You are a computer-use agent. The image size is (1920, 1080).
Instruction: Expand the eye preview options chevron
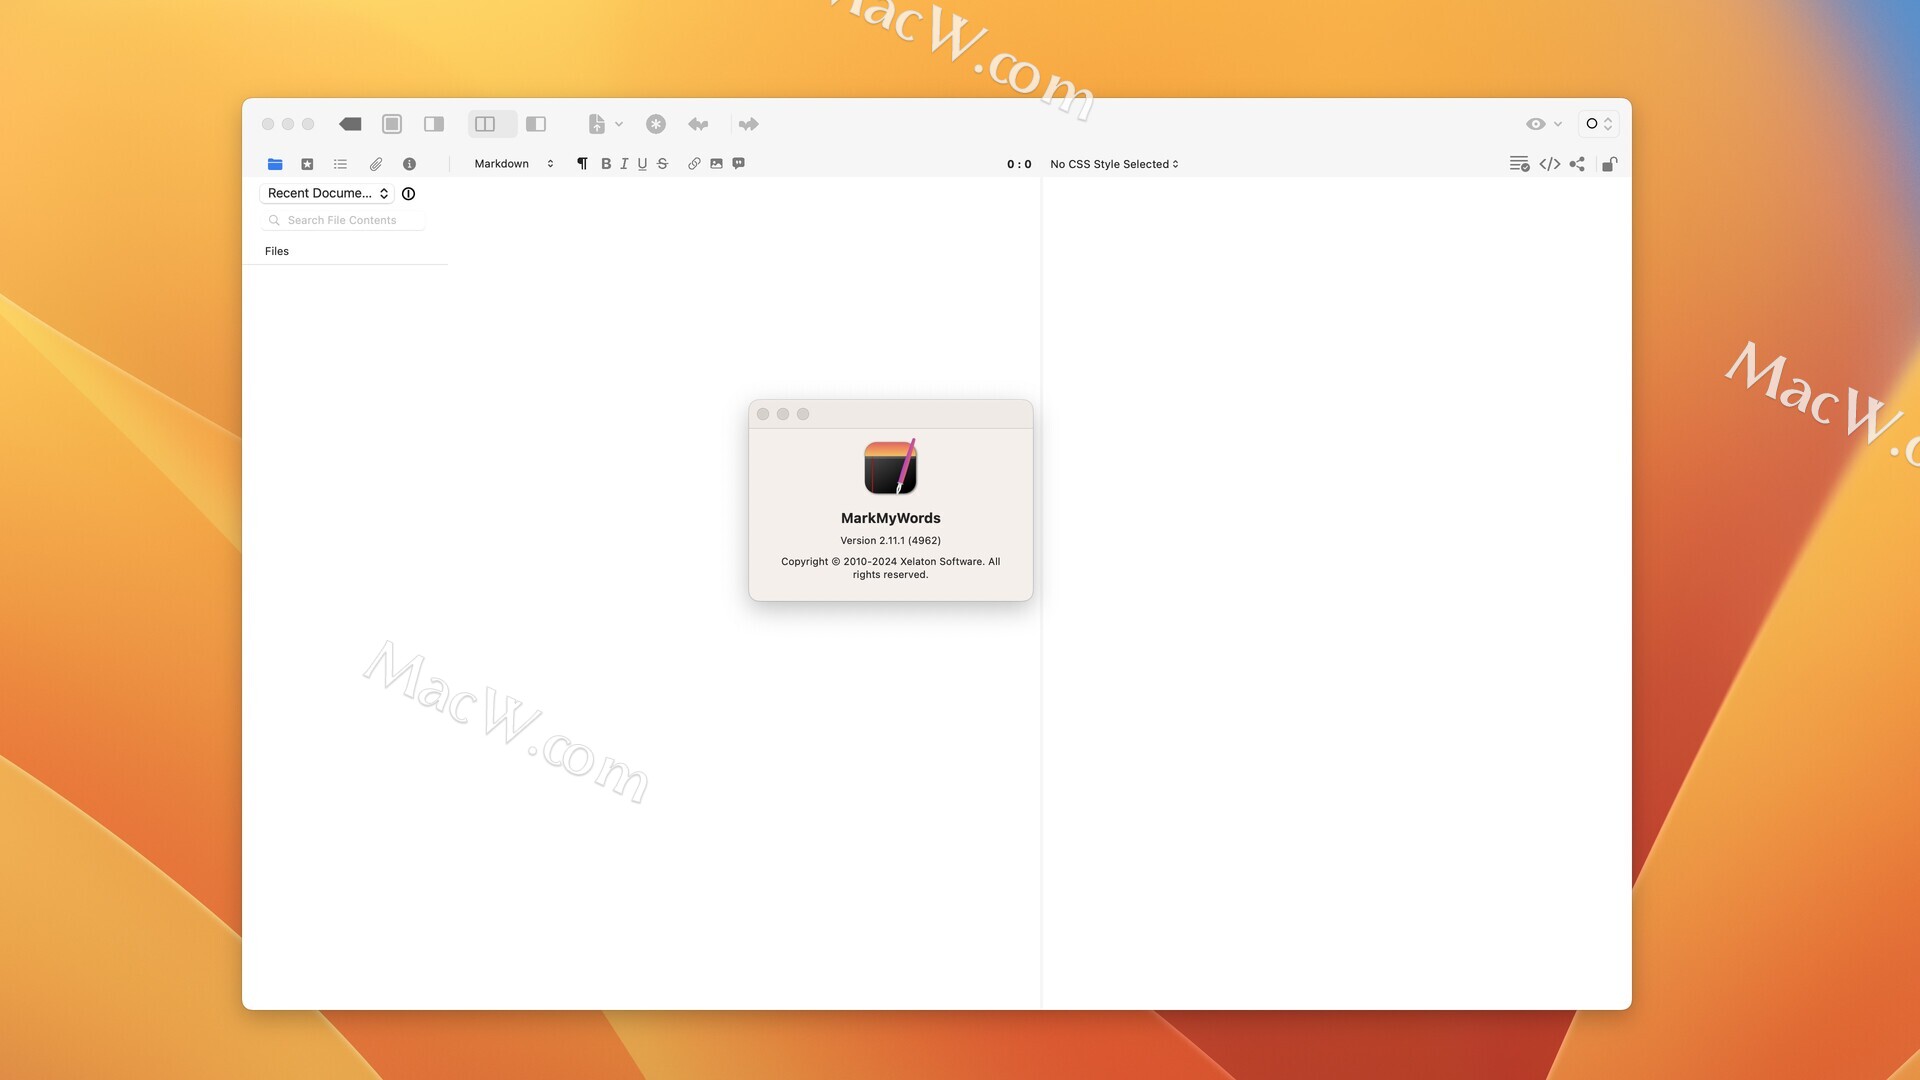tap(1558, 124)
